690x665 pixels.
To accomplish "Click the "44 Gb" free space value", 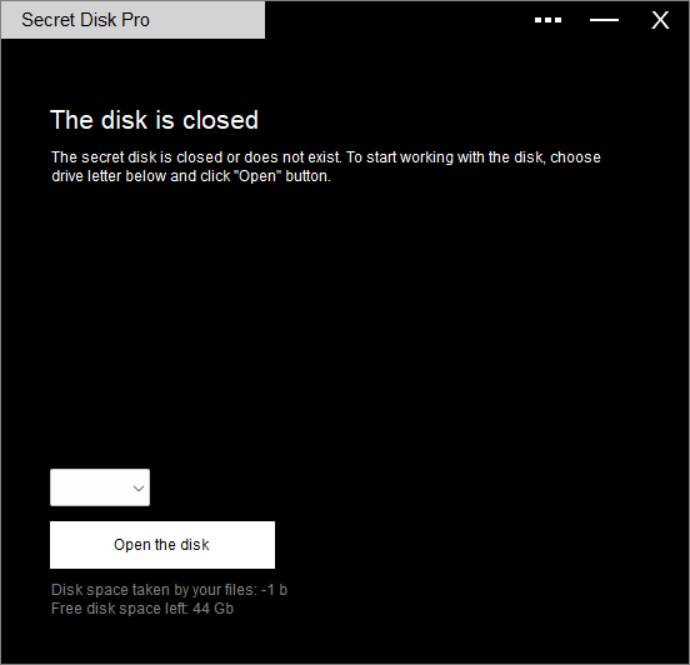I will (213, 609).
